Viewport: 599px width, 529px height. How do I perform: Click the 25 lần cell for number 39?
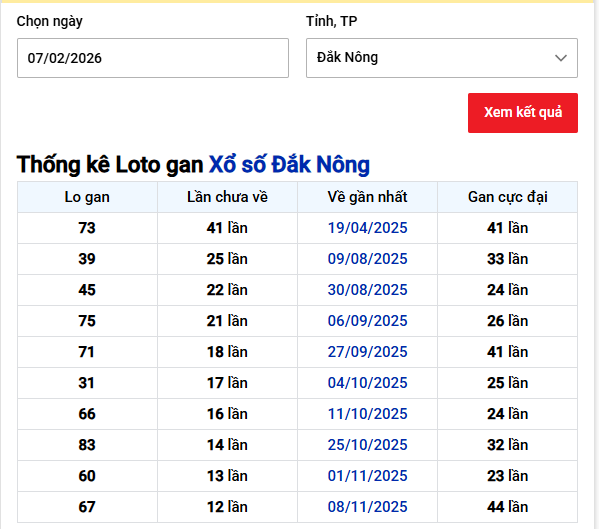(227, 259)
